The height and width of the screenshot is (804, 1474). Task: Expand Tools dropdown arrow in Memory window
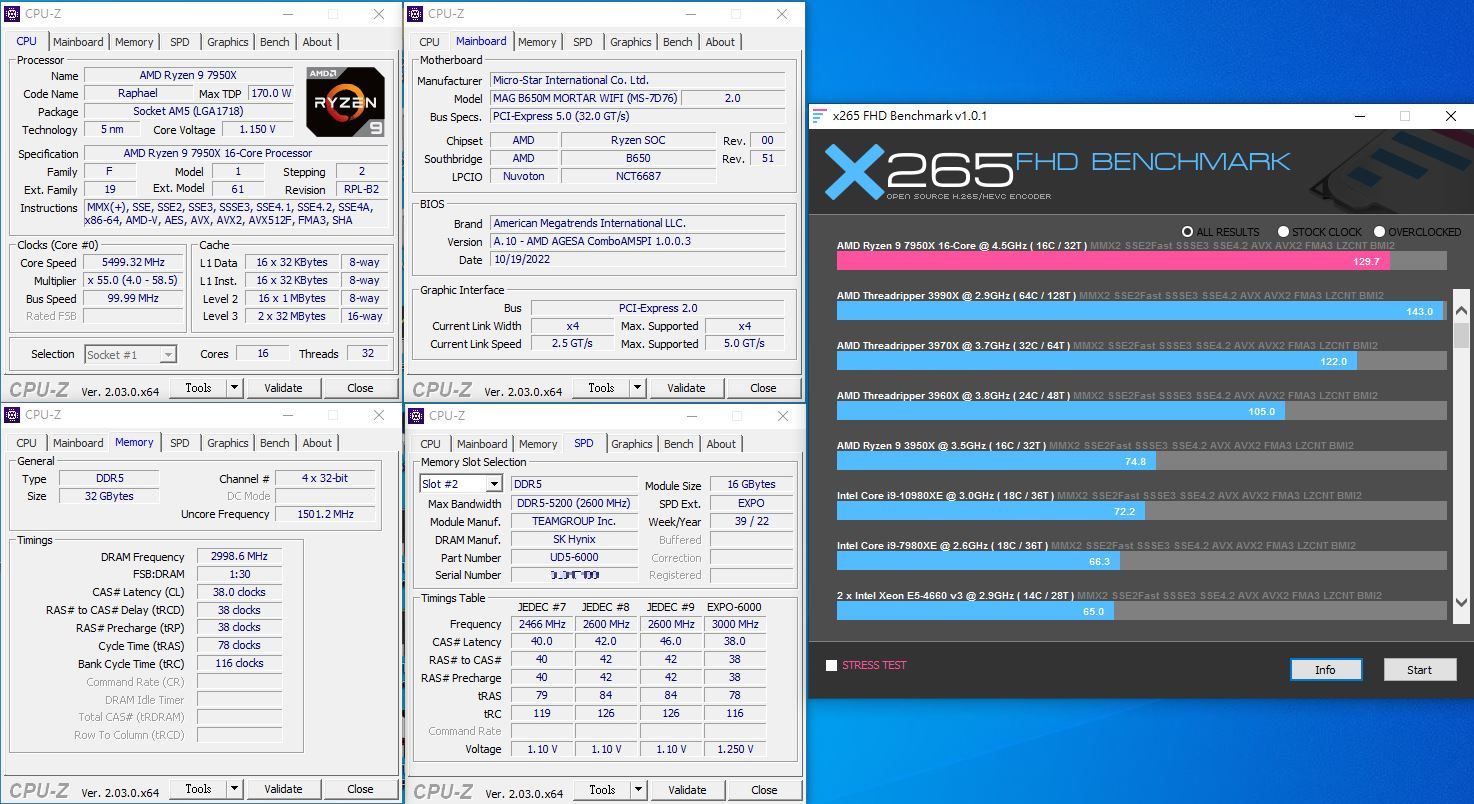tap(235, 789)
